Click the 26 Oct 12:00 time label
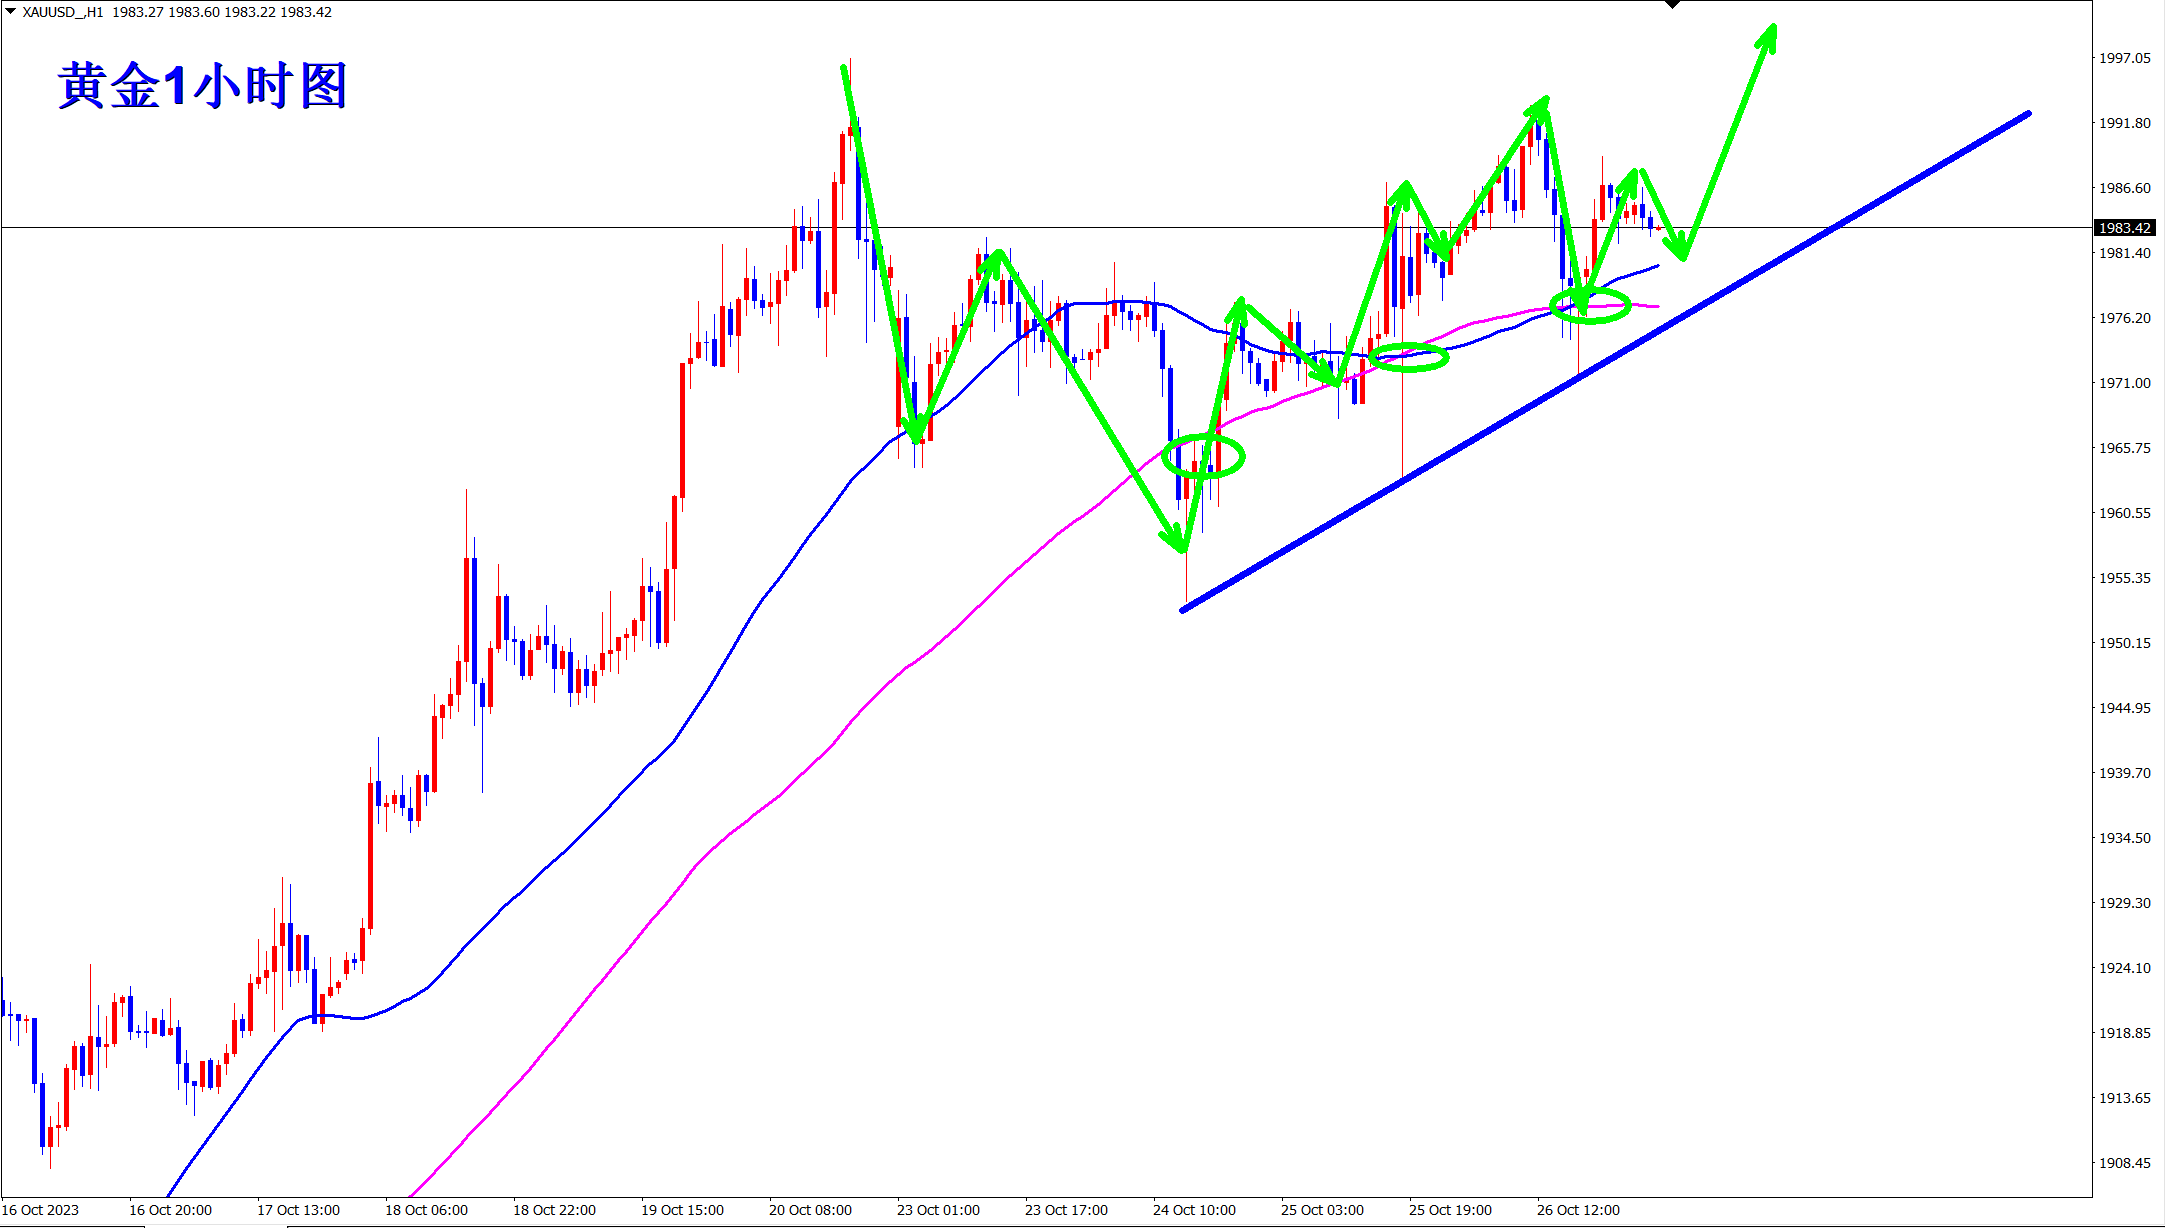Screen dimensions: 2165x1228 1578,1210
